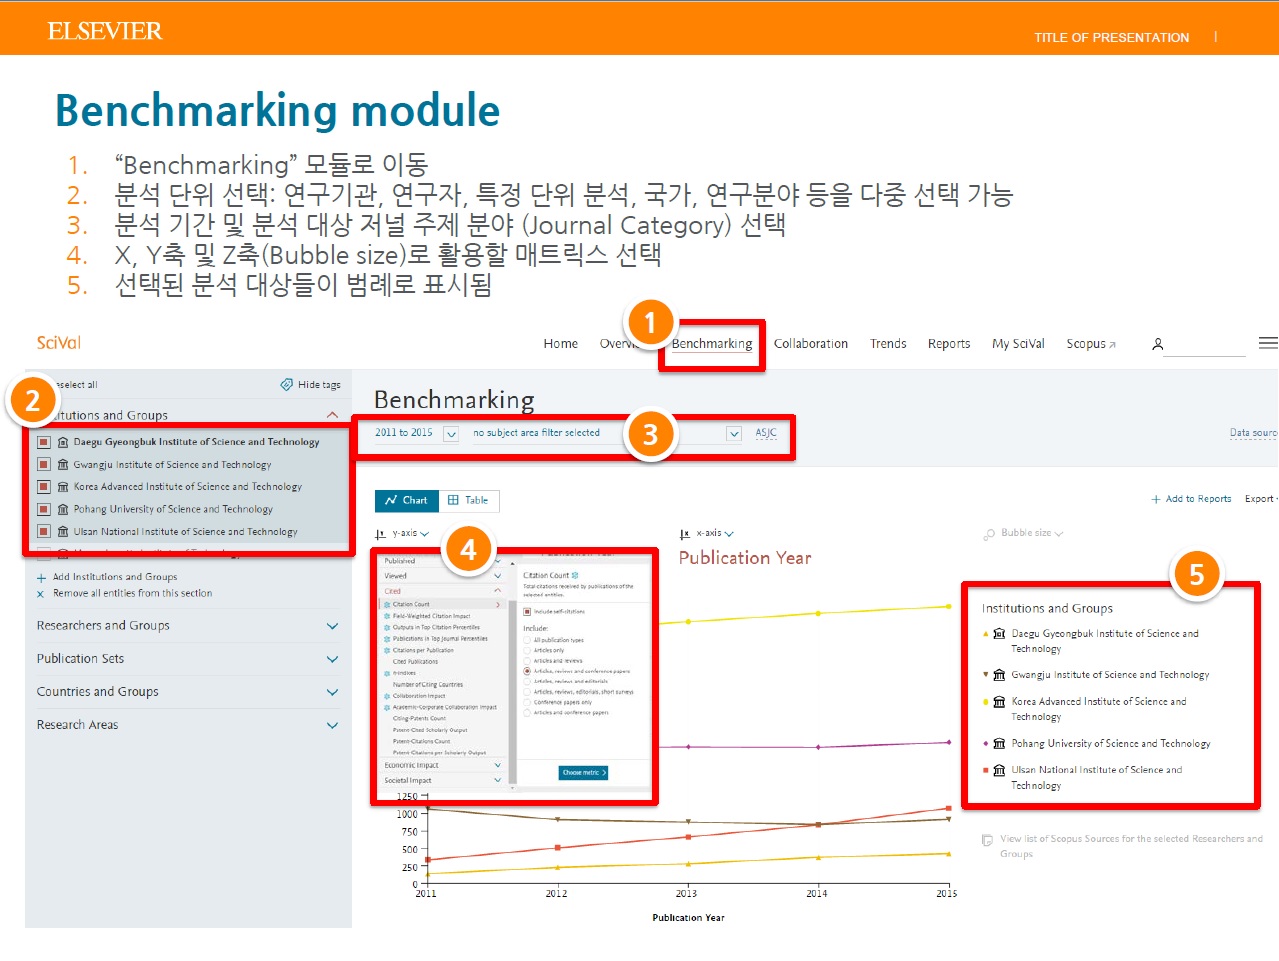Screen dimensions: 1279x961
Task: Open the hamburger menu icon
Action: point(1268,343)
